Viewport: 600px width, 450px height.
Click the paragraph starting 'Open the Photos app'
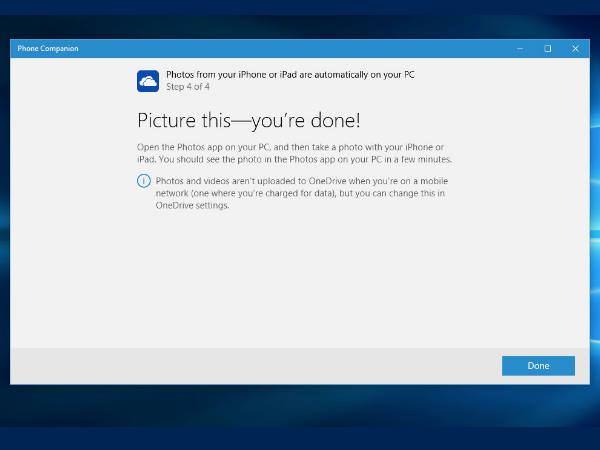[294, 154]
